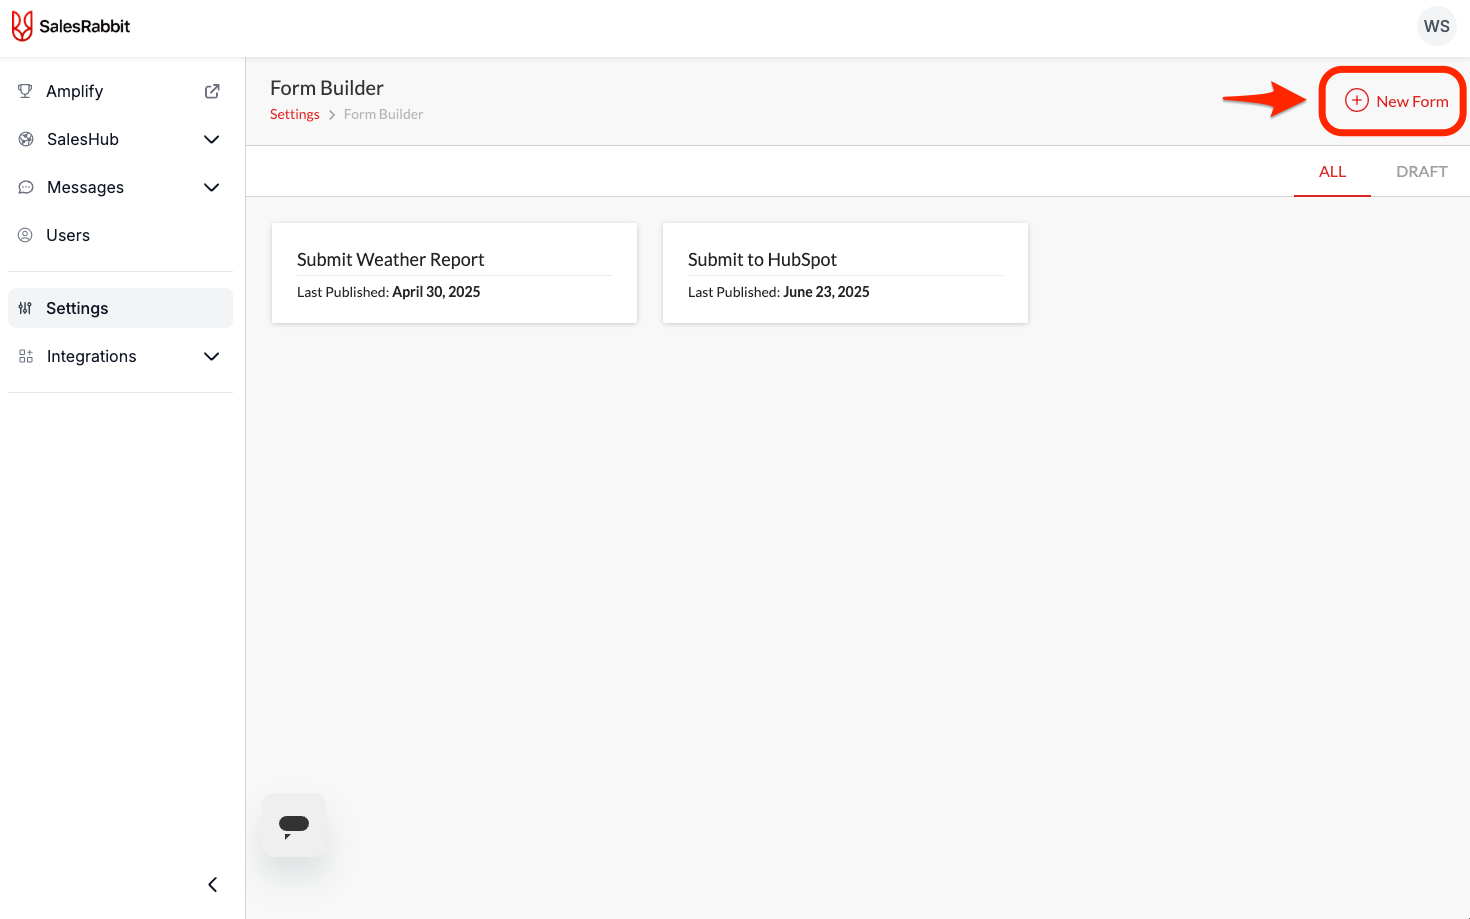The image size is (1470, 919).
Task: Click the SalesRabbit logo
Action: point(71,26)
